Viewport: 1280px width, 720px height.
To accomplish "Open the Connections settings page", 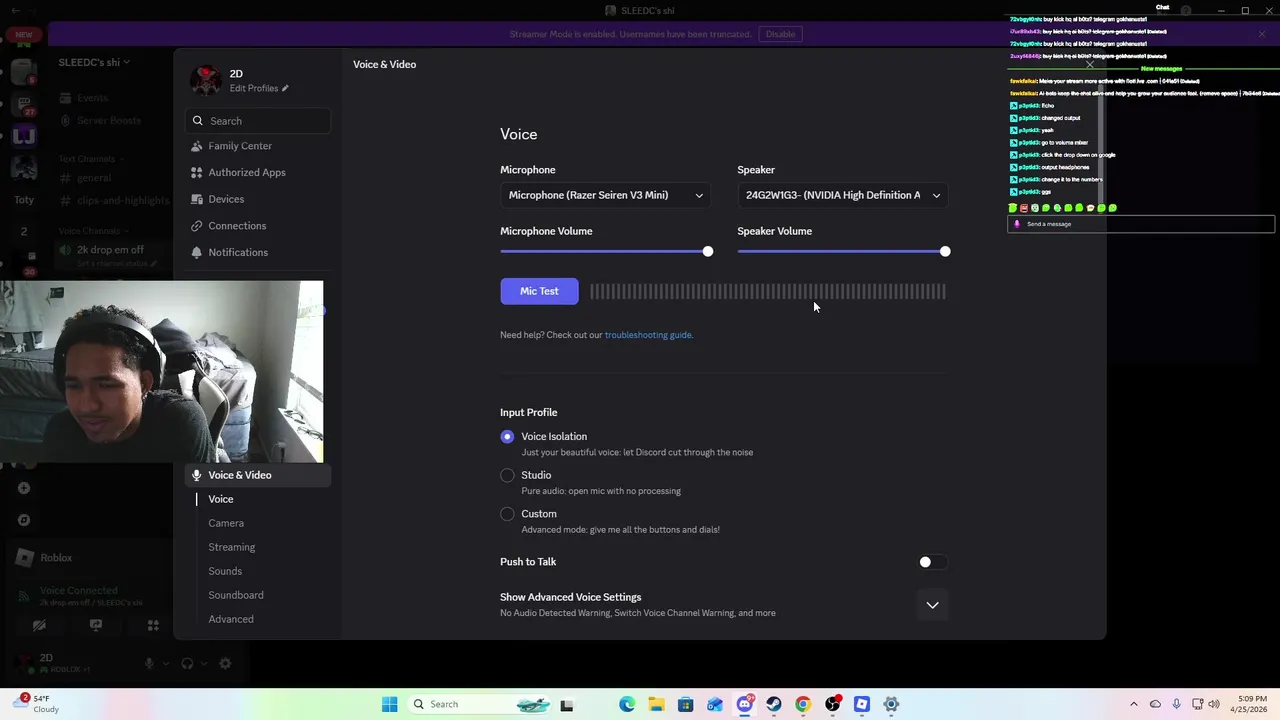I will click(x=257, y=226).
